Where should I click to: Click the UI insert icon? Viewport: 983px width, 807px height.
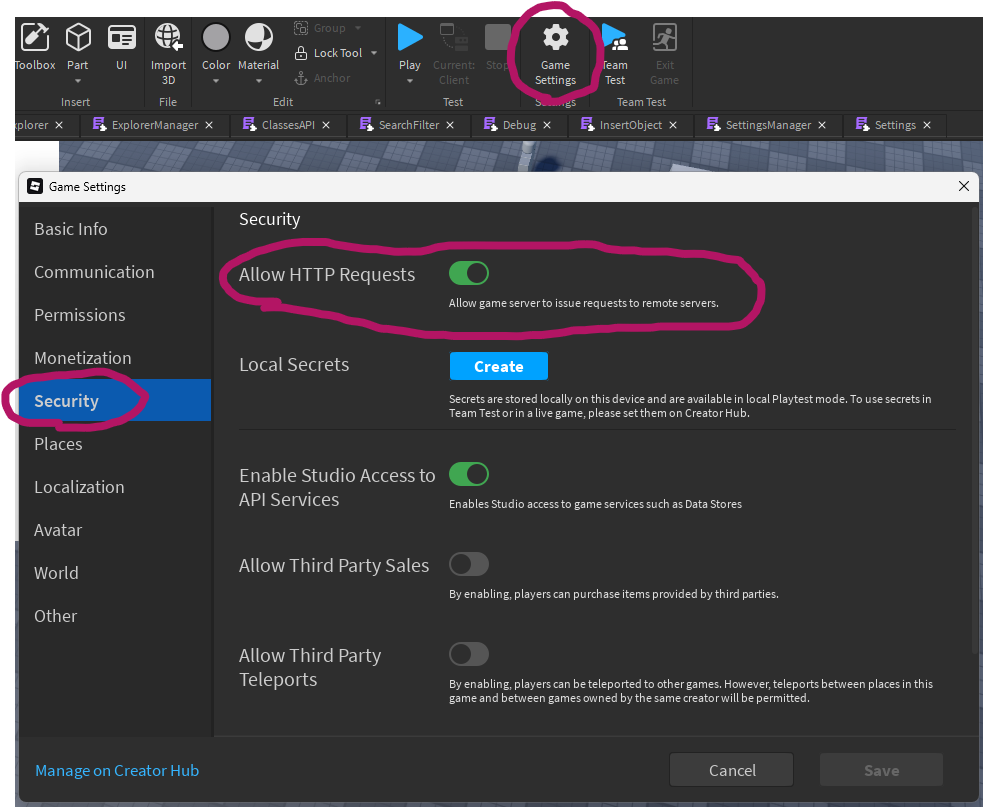tap(122, 37)
